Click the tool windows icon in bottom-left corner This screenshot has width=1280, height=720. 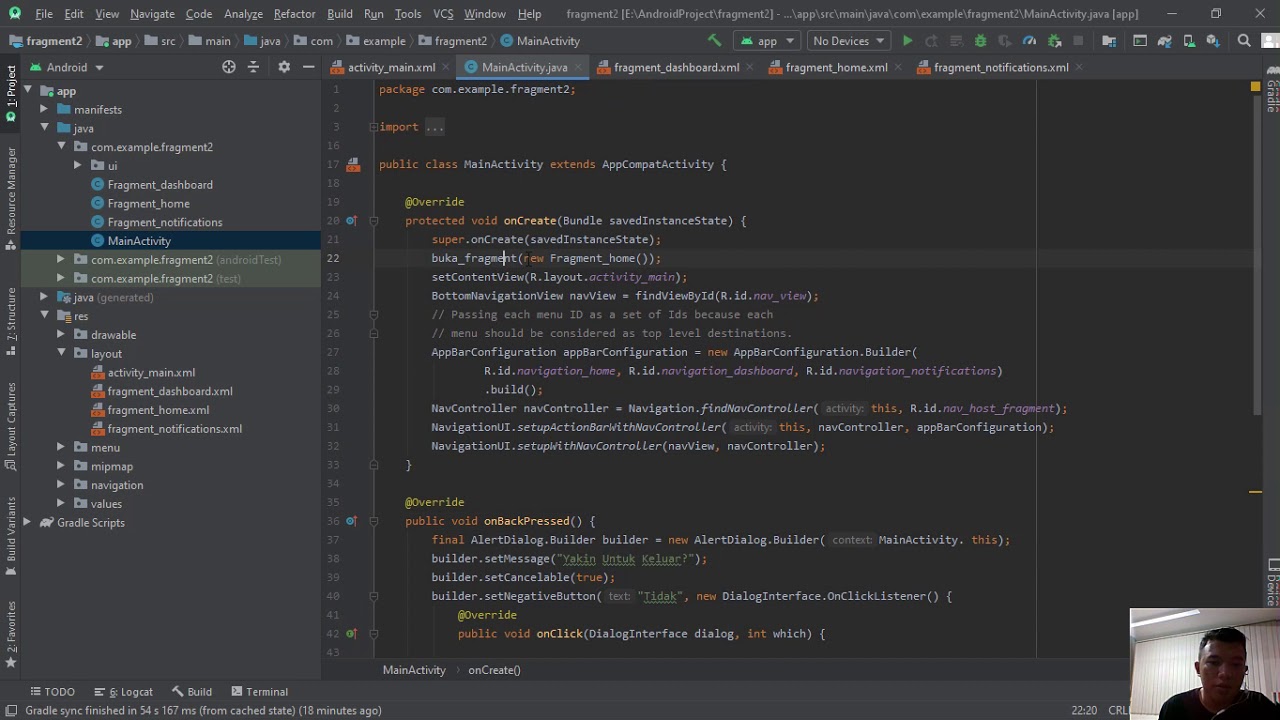coord(12,710)
